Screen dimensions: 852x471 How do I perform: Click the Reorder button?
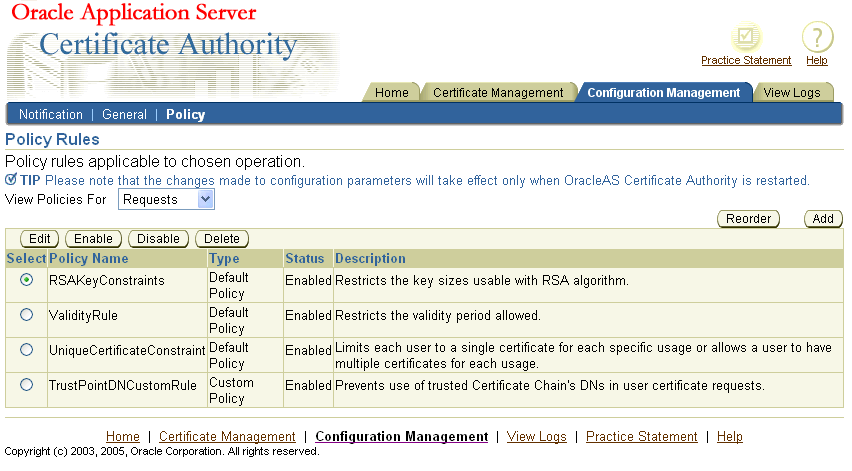(749, 218)
